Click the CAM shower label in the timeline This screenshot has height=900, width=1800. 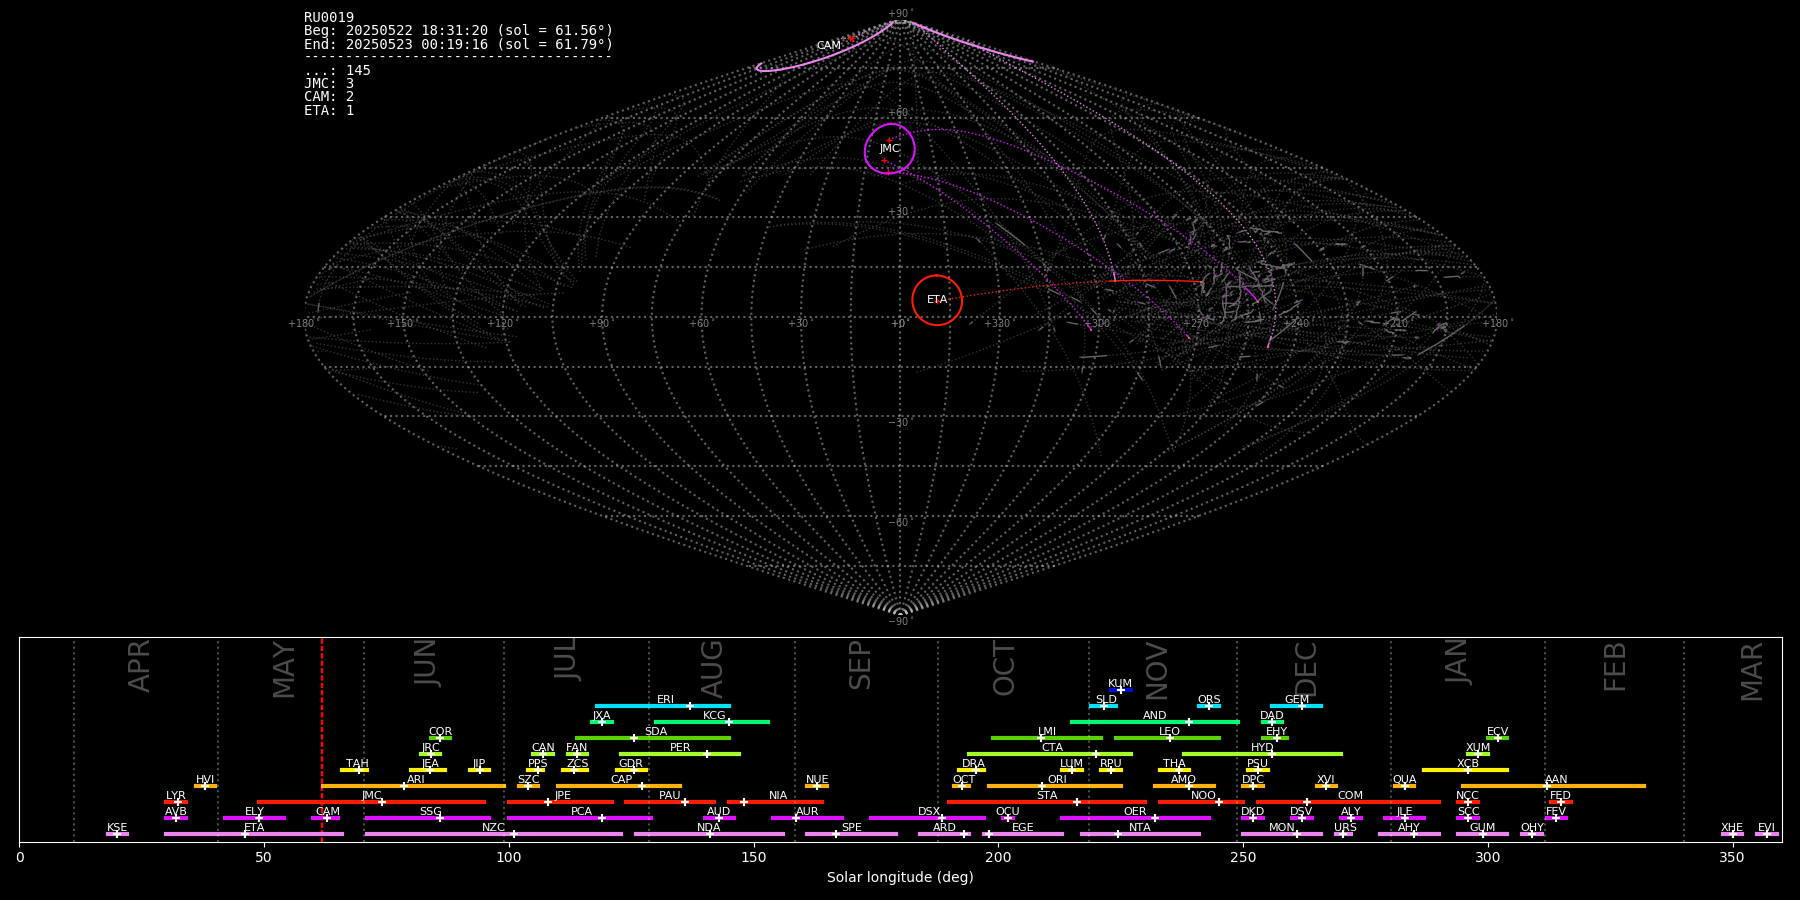328,812
